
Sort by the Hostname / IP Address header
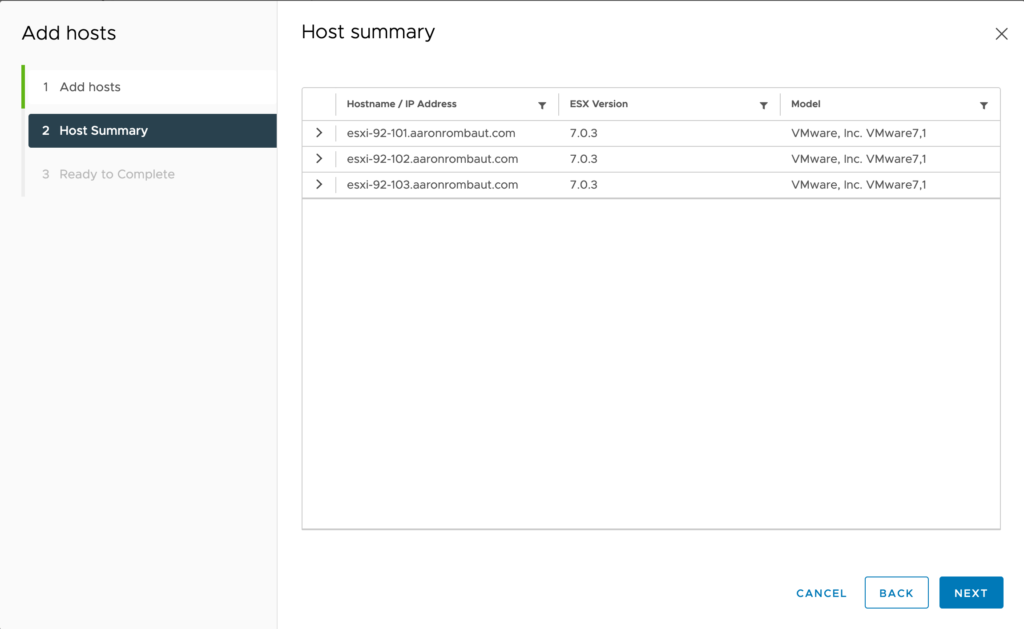point(401,104)
